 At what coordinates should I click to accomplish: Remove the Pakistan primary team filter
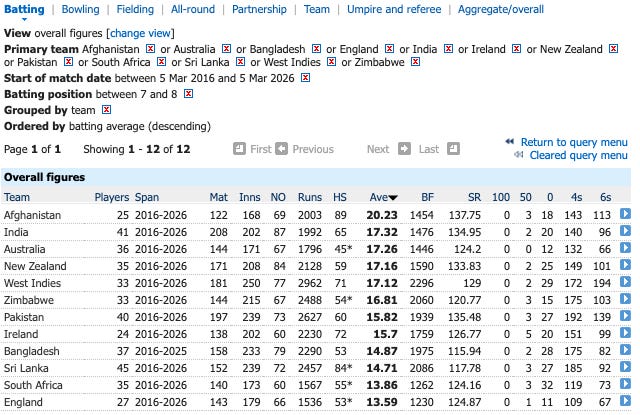[x=69, y=62]
